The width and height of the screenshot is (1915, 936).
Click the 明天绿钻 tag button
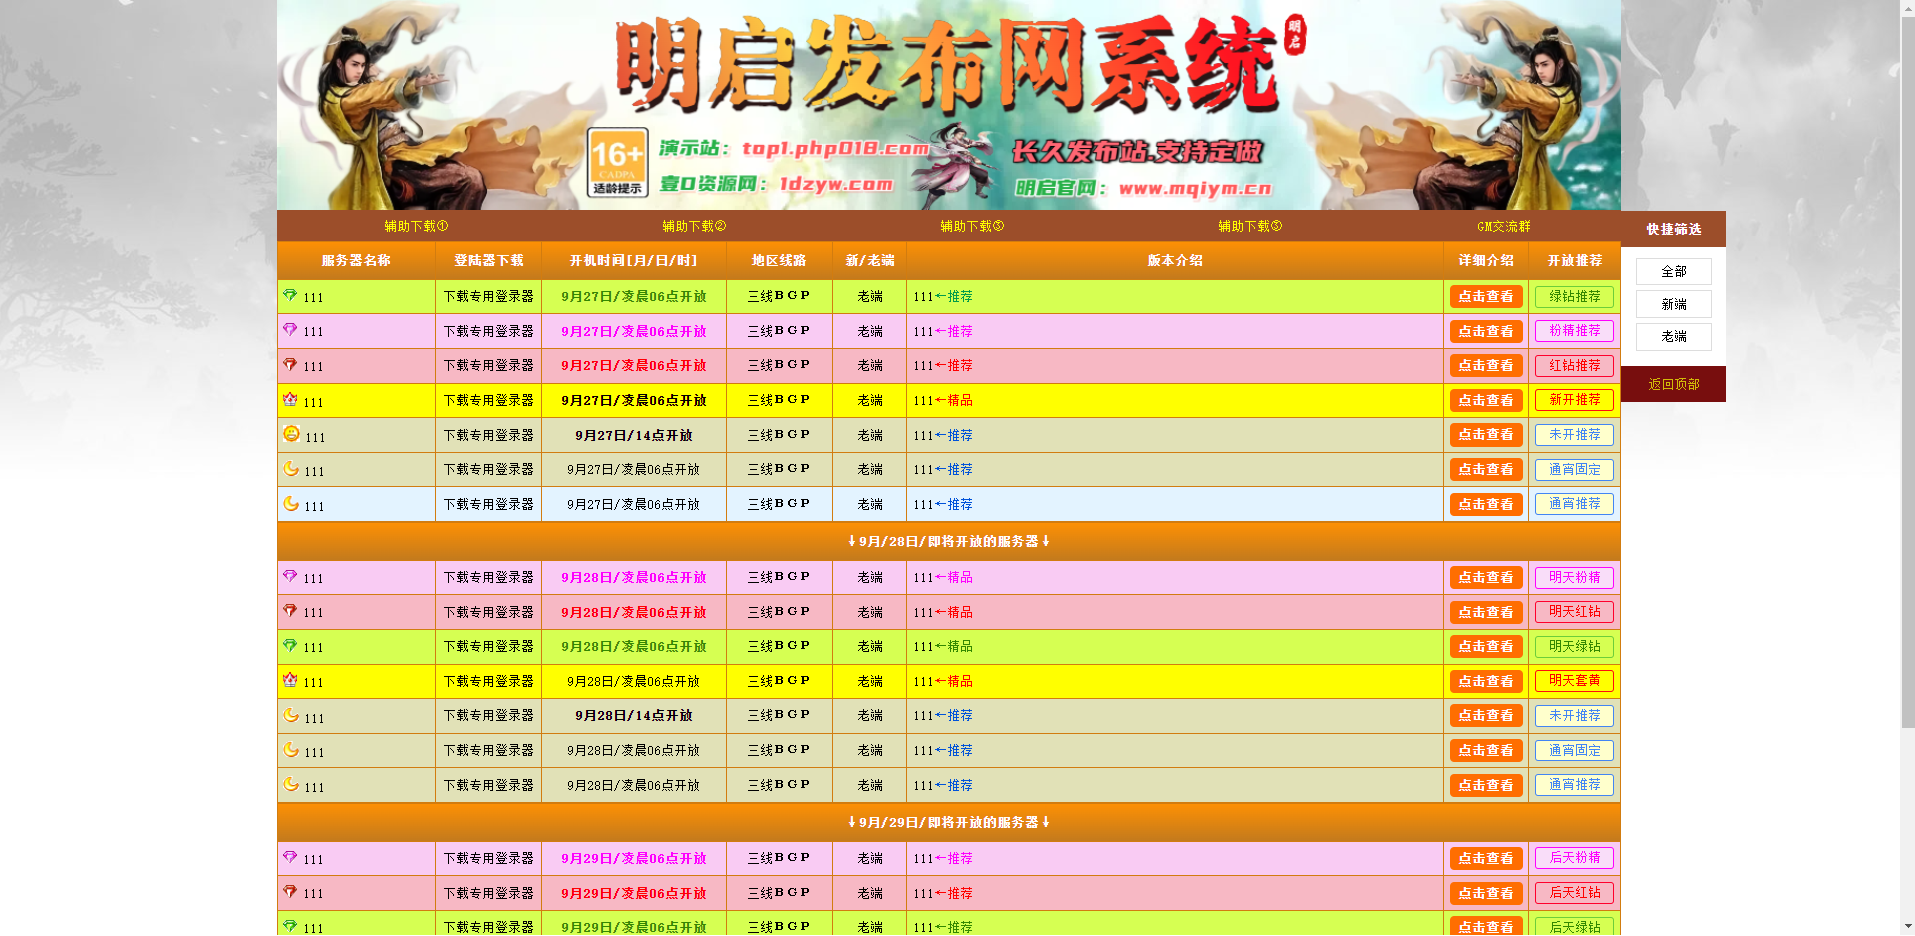[x=1575, y=647]
